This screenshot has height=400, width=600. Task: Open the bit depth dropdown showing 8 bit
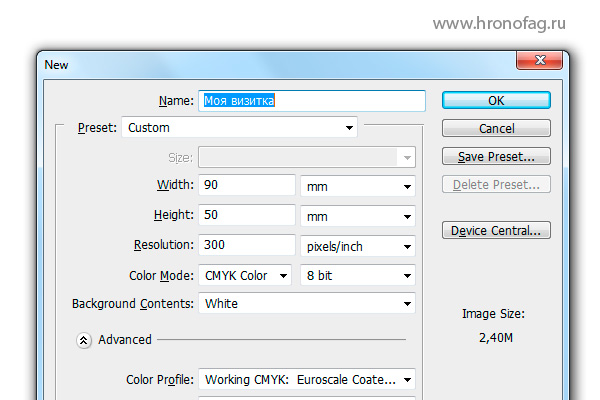(358, 275)
